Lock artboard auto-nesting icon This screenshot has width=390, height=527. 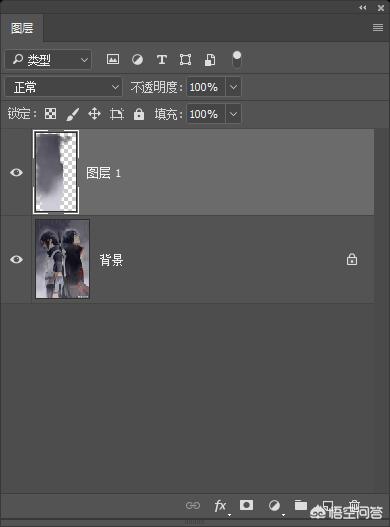[x=117, y=114]
